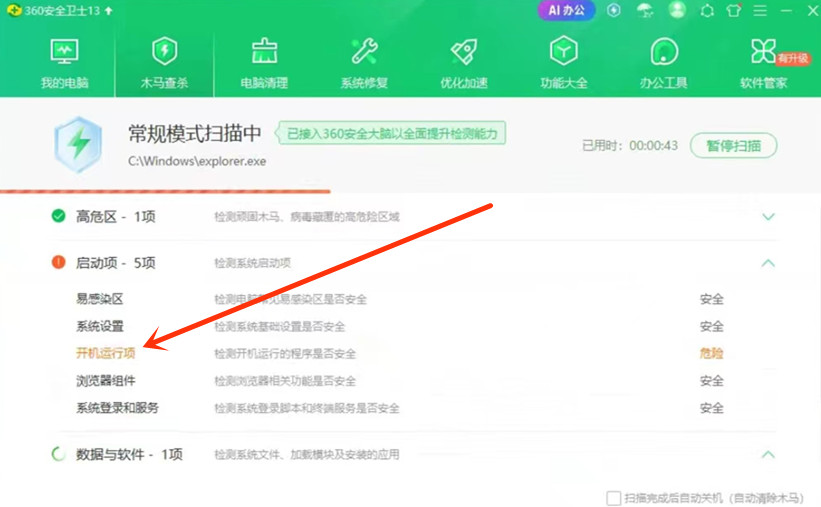Click the C:\Windows\explorer.exe path text
The image size is (821, 507).
(x=197, y=161)
